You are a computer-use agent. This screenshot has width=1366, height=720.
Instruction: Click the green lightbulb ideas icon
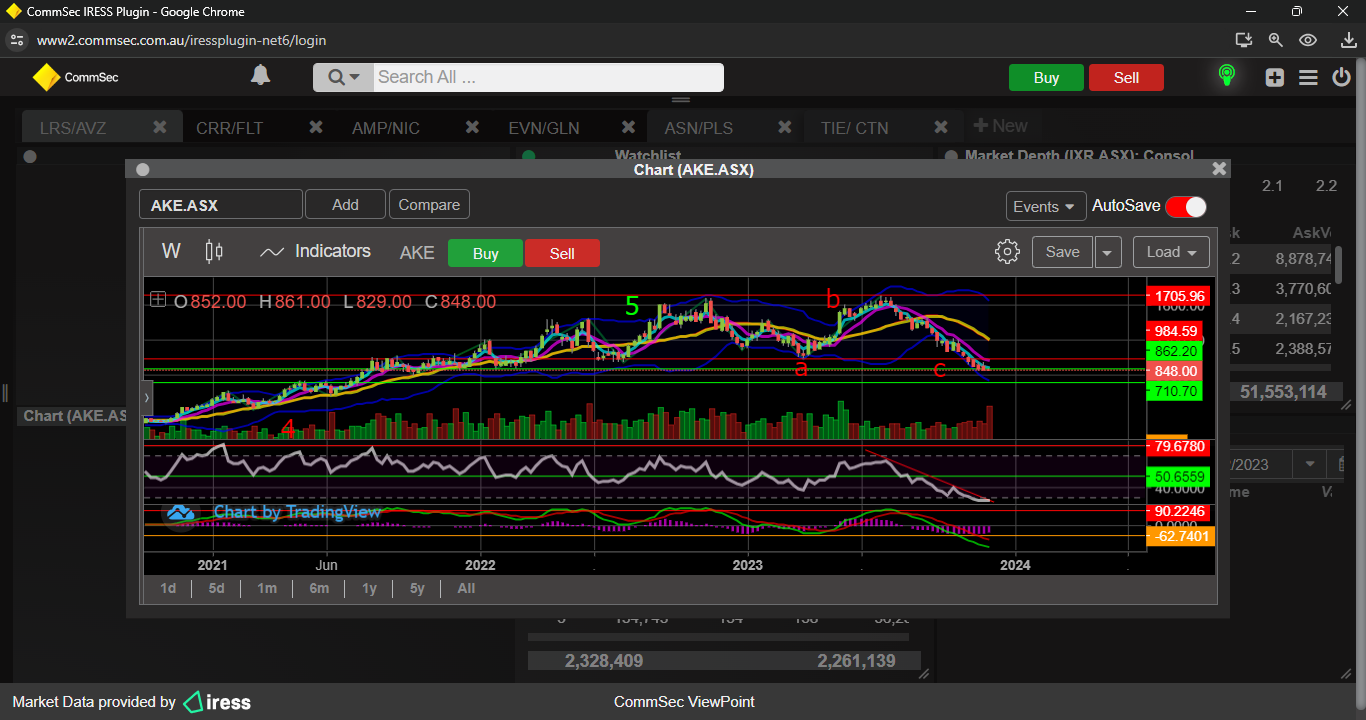click(1226, 76)
